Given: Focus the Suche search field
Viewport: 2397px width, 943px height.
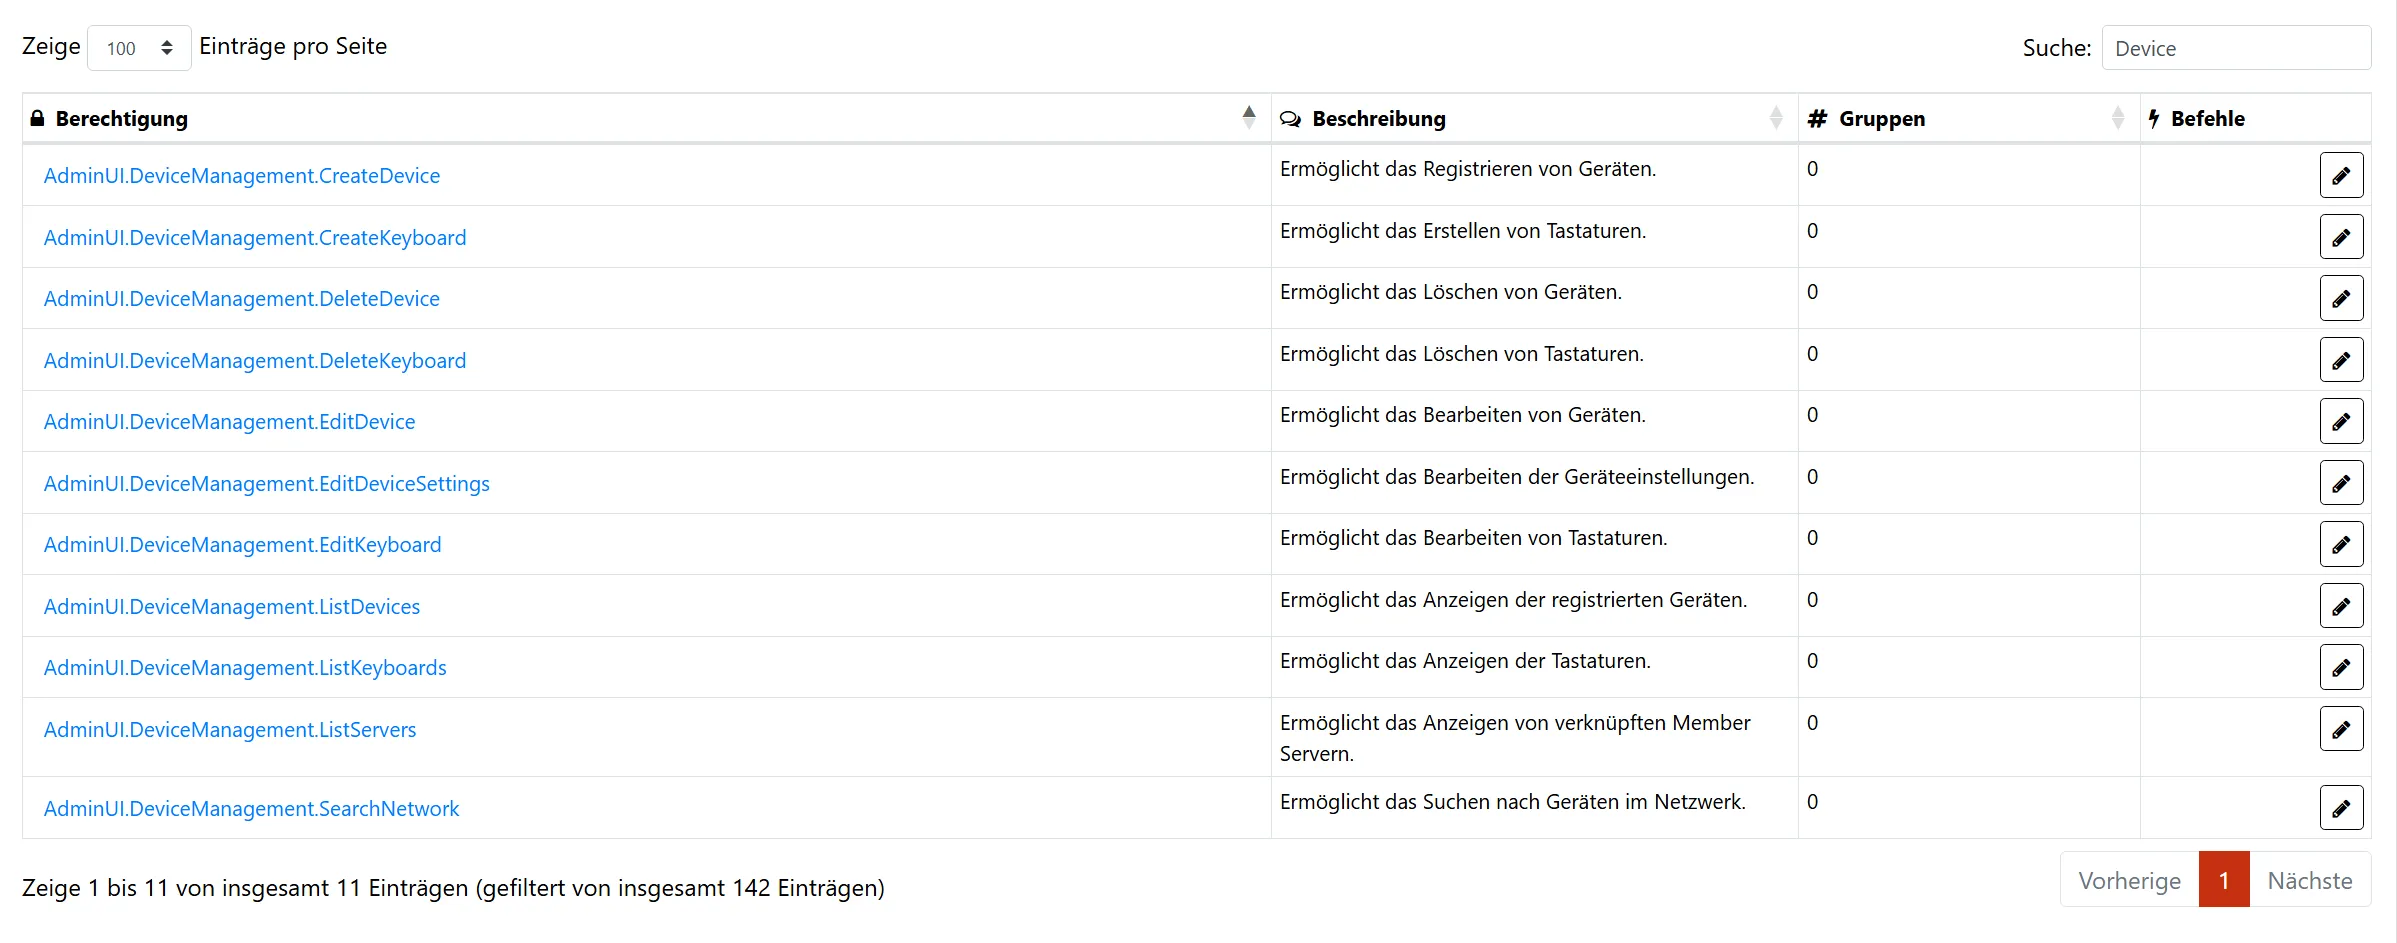Looking at the screenshot, I should tap(2235, 48).
